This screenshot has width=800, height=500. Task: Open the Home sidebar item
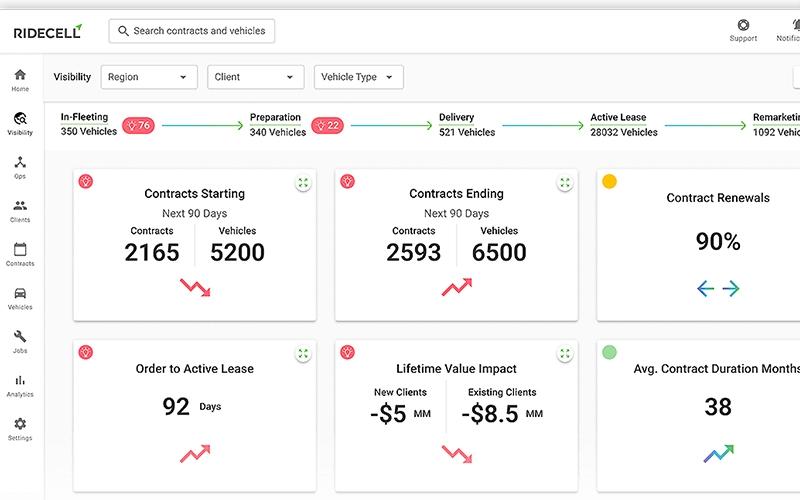point(20,80)
